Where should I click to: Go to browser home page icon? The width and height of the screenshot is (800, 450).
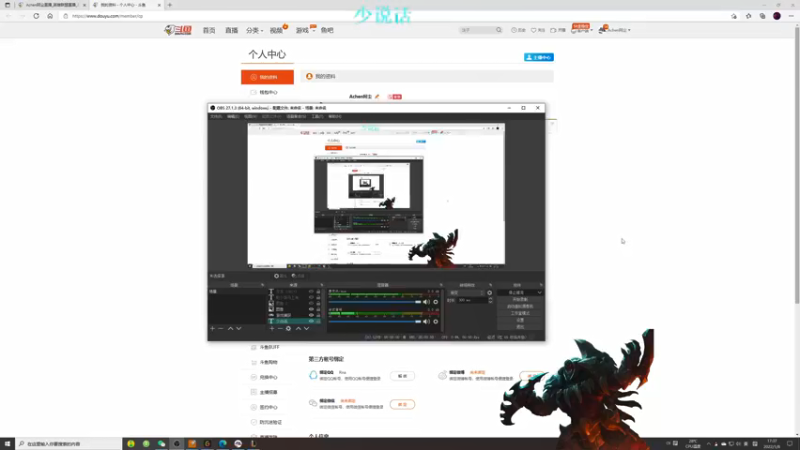[50, 16]
